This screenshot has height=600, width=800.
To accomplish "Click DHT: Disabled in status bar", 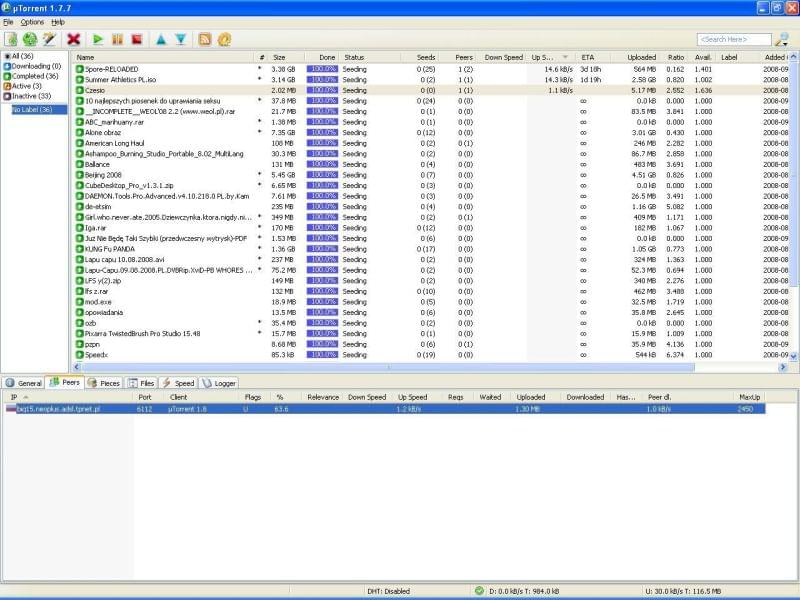I will (x=388, y=591).
